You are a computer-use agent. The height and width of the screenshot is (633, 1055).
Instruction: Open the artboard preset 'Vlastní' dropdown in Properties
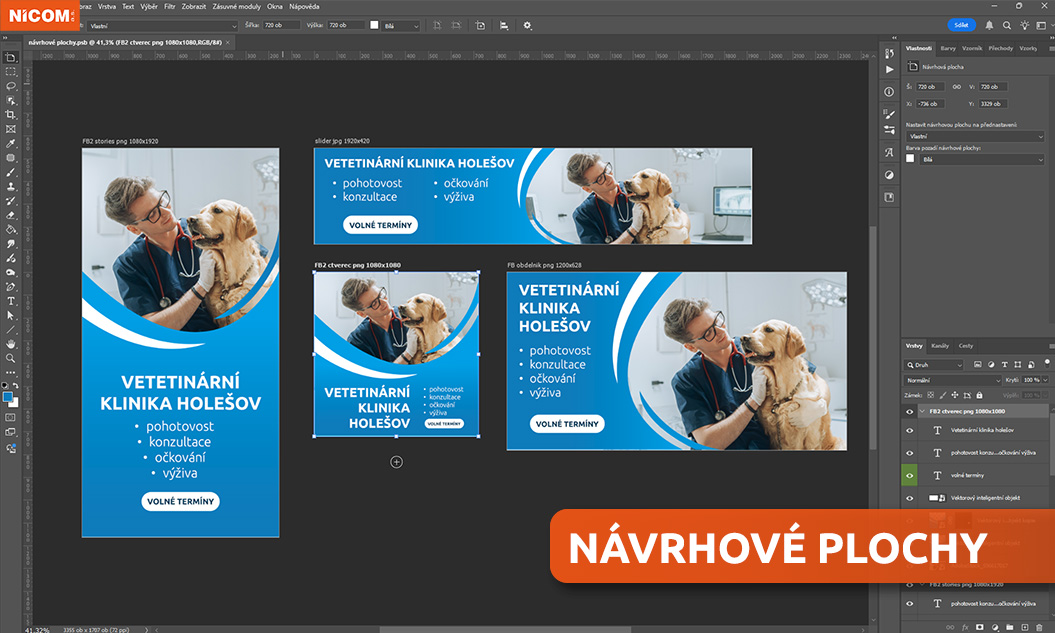click(975, 135)
